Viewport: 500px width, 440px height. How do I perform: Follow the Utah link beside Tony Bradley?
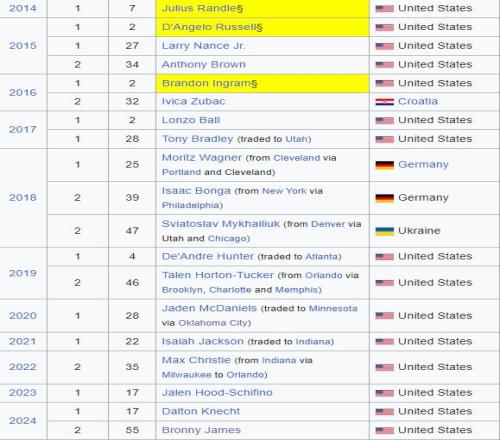pos(296,139)
